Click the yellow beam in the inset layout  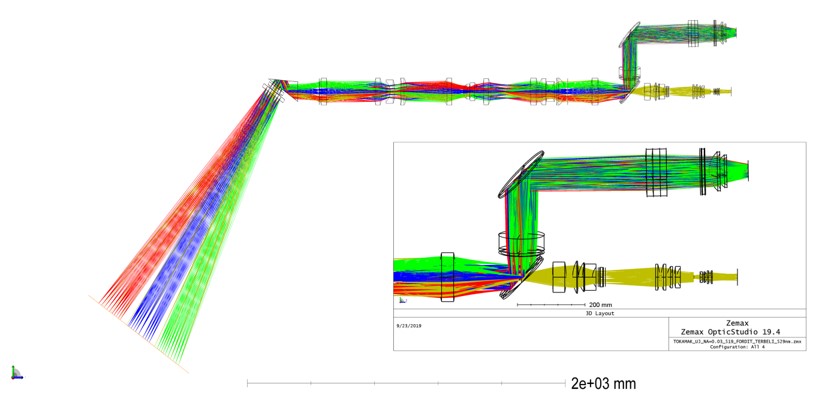pyautogui.click(x=631, y=277)
